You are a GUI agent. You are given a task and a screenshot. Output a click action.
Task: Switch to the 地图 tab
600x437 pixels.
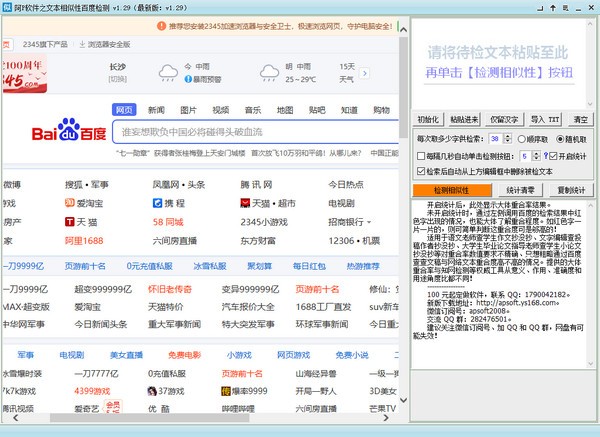285,110
